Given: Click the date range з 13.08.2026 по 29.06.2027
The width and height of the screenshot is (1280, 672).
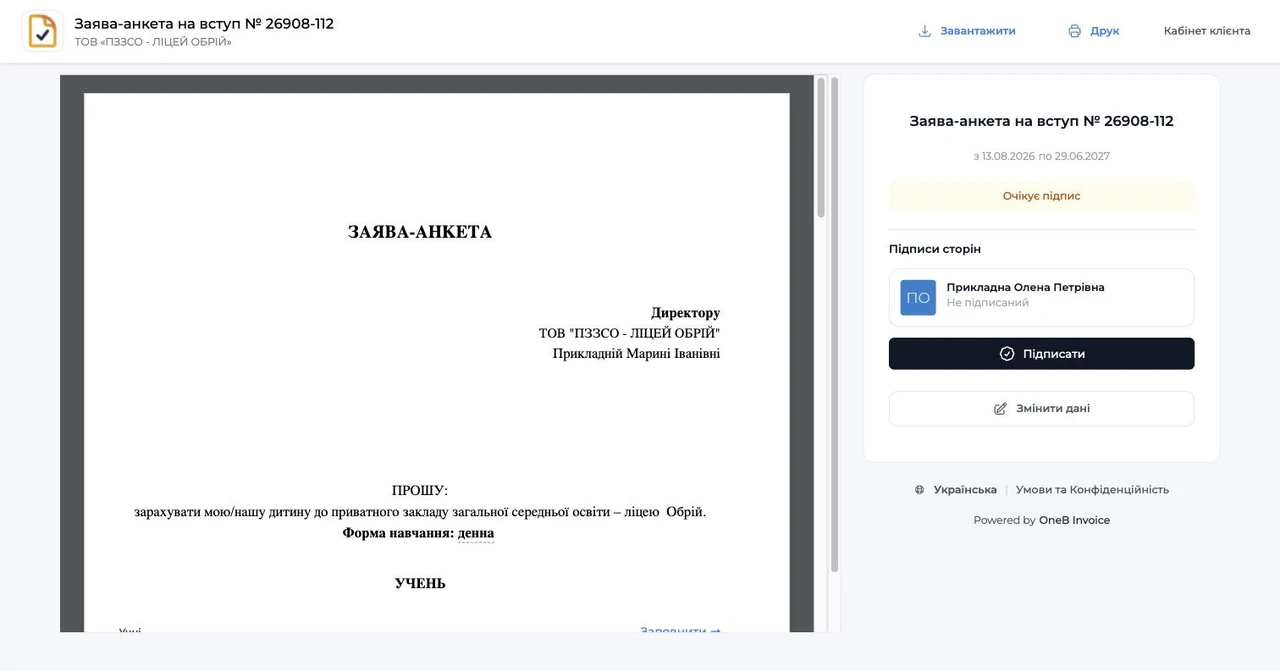Looking at the screenshot, I should (1041, 156).
